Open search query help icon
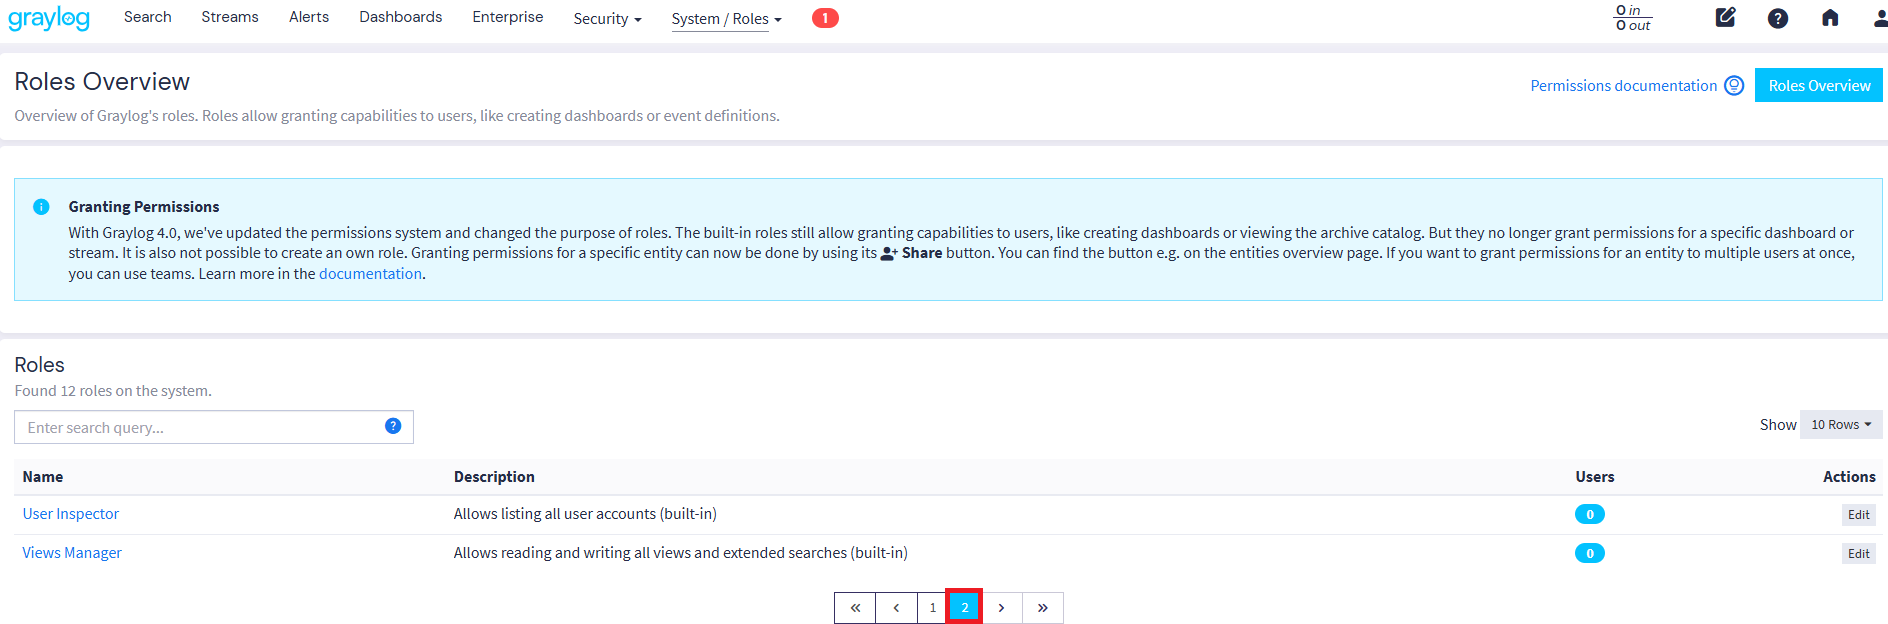Screen dimensions: 1888x624 393,426
